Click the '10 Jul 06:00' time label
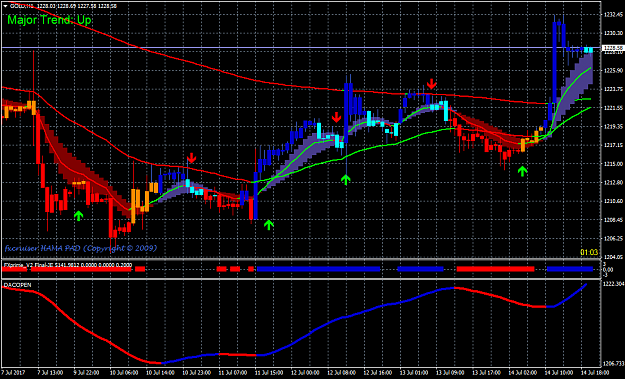This screenshot has height=379, width=625. tap(124, 373)
